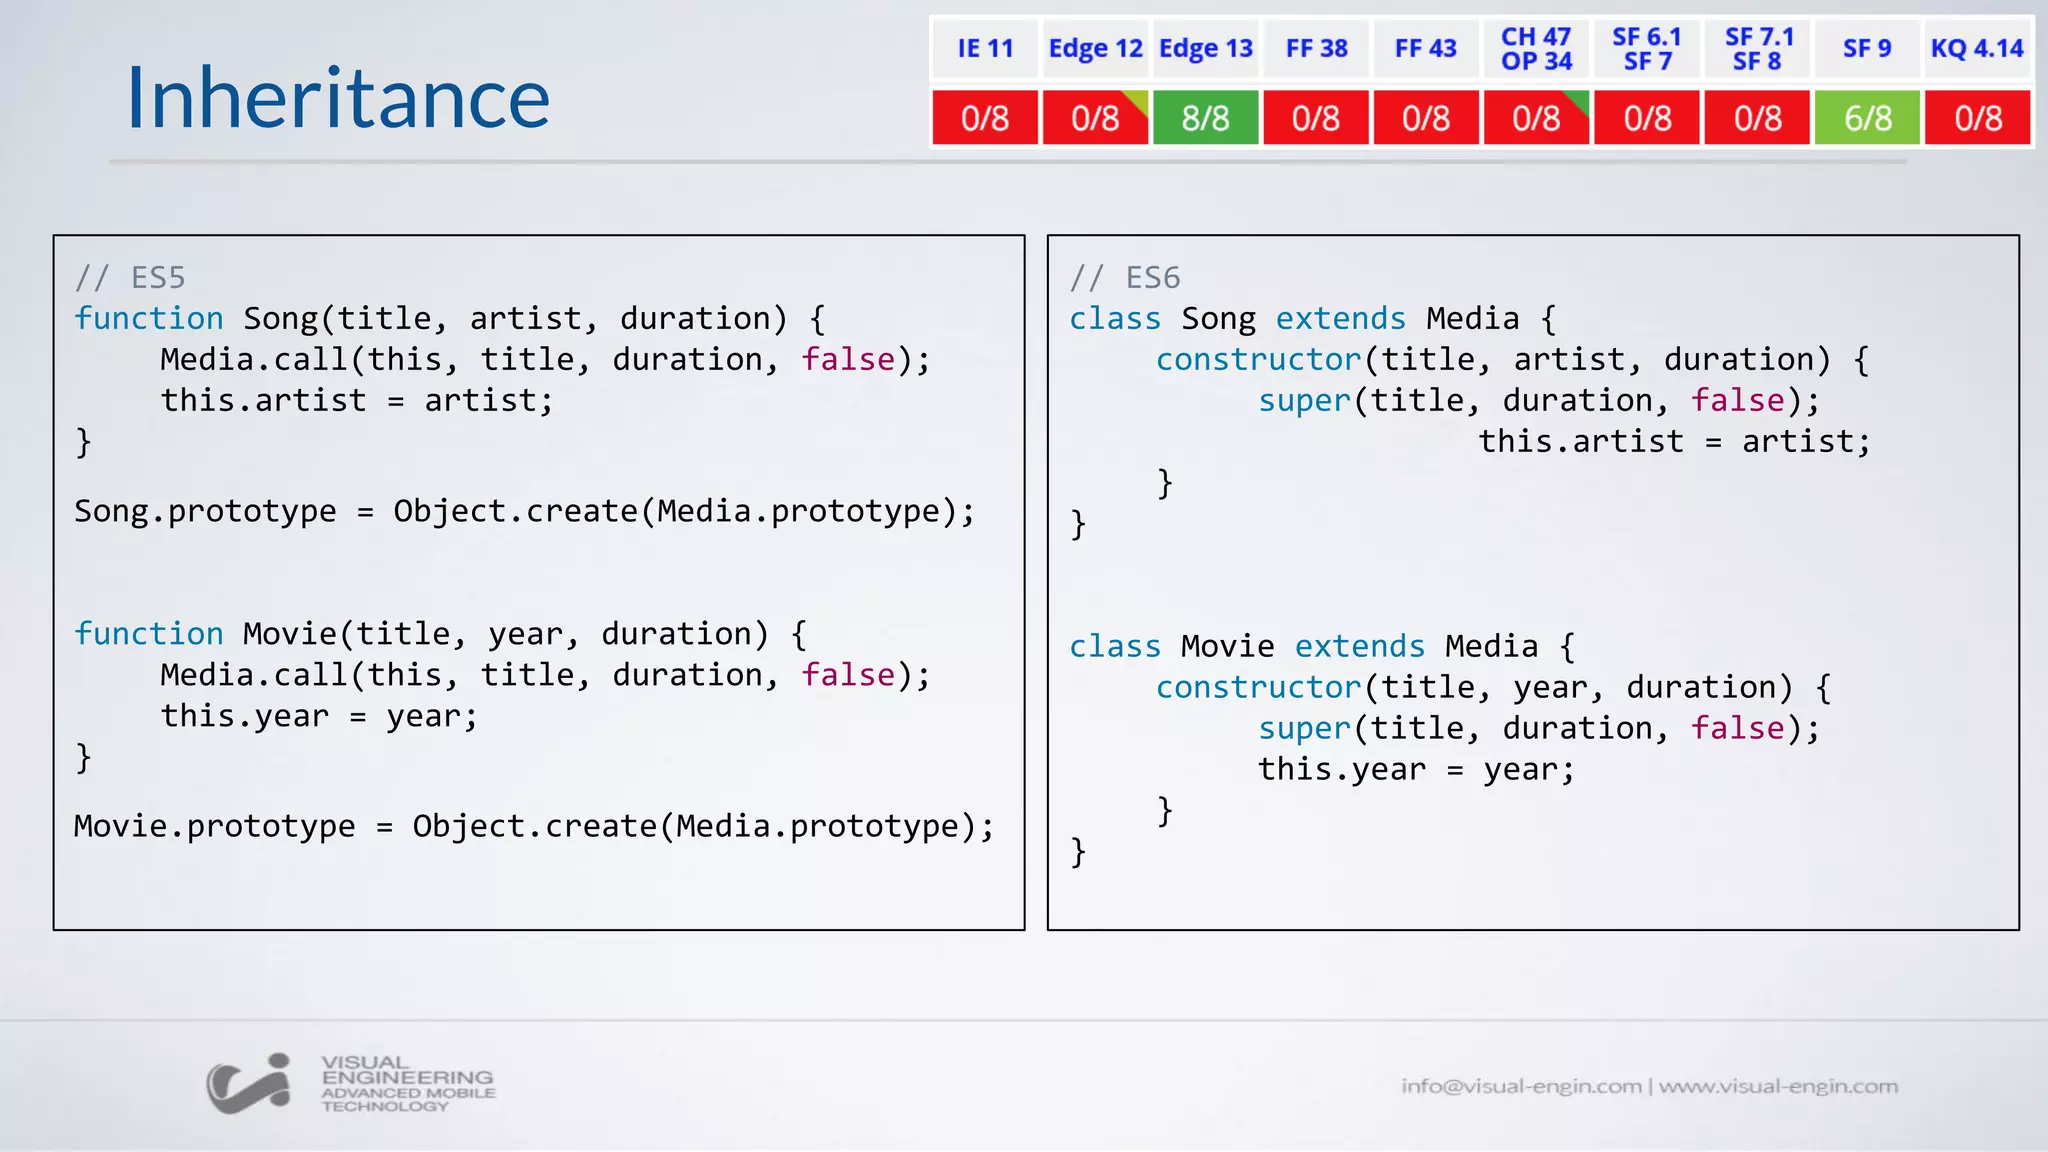Click the light green 6/8 score cell

pyautogui.click(x=1867, y=118)
